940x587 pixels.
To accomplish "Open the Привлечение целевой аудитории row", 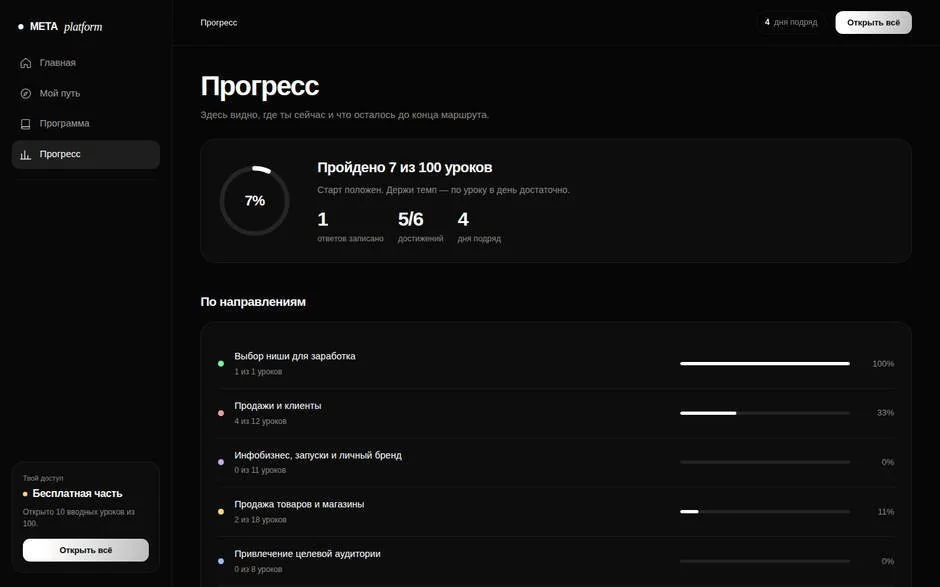I will (x=556, y=561).
